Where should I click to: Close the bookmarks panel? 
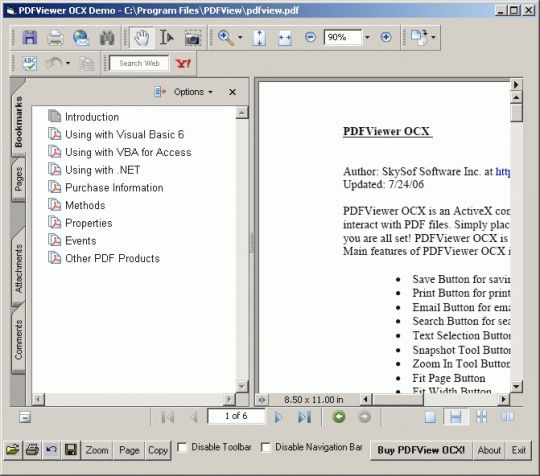232,92
